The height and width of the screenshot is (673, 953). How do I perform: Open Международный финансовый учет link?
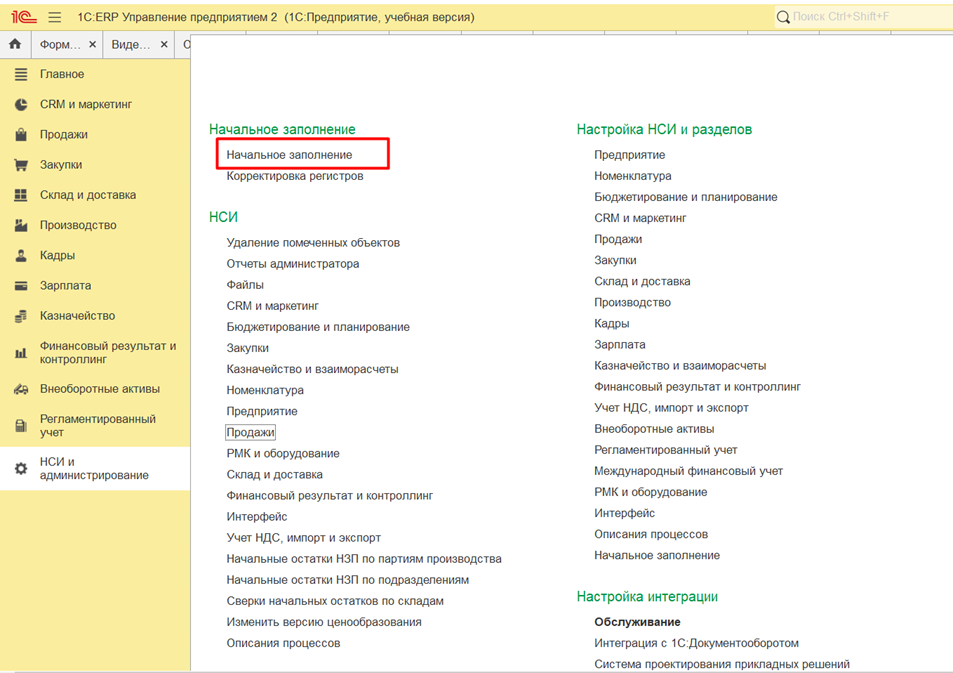689,471
